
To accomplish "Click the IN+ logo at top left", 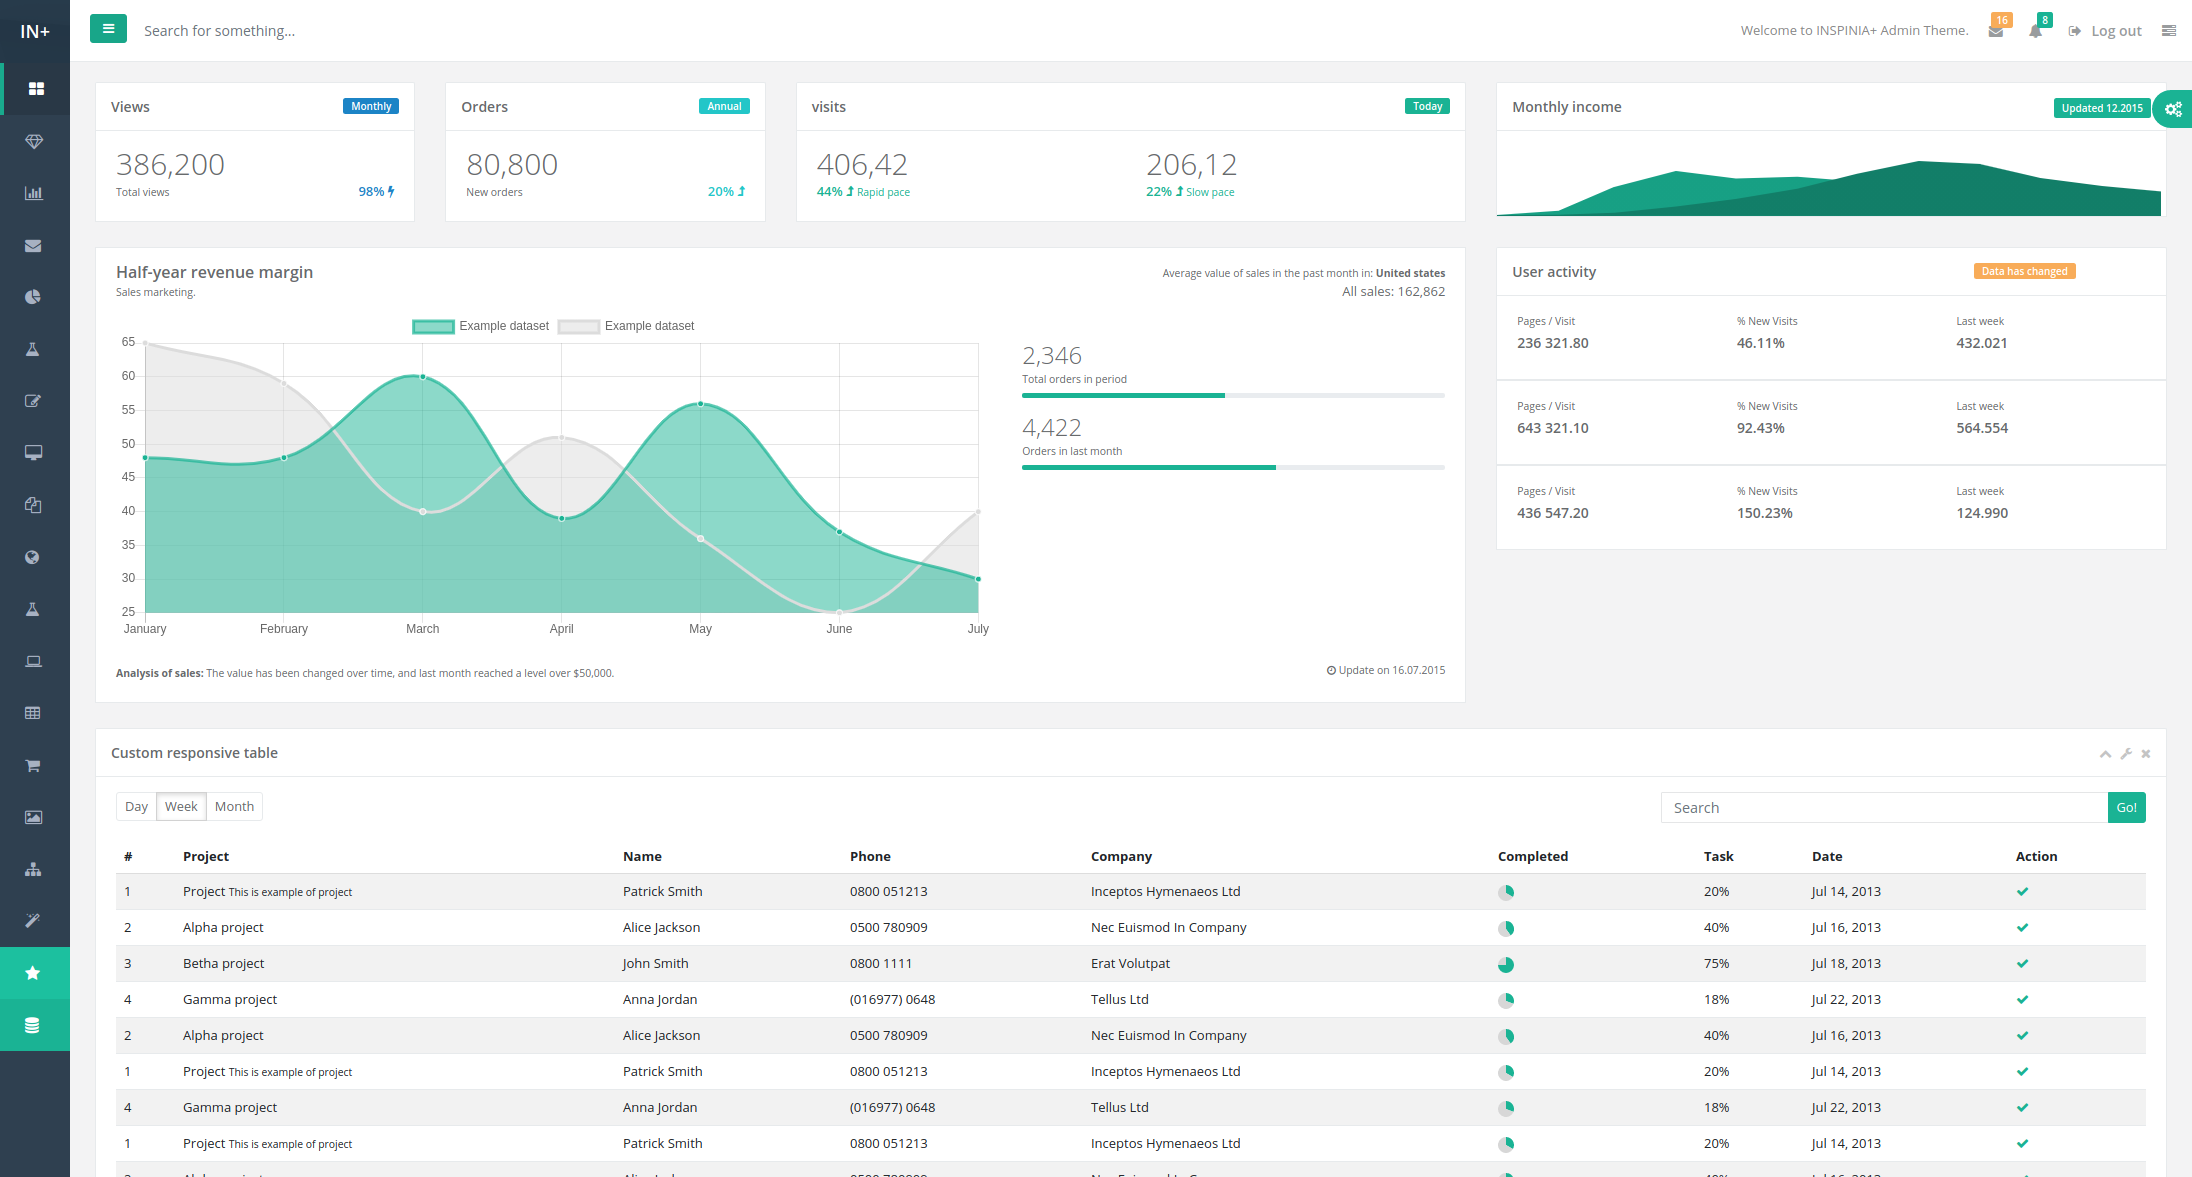I will pos(35,32).
